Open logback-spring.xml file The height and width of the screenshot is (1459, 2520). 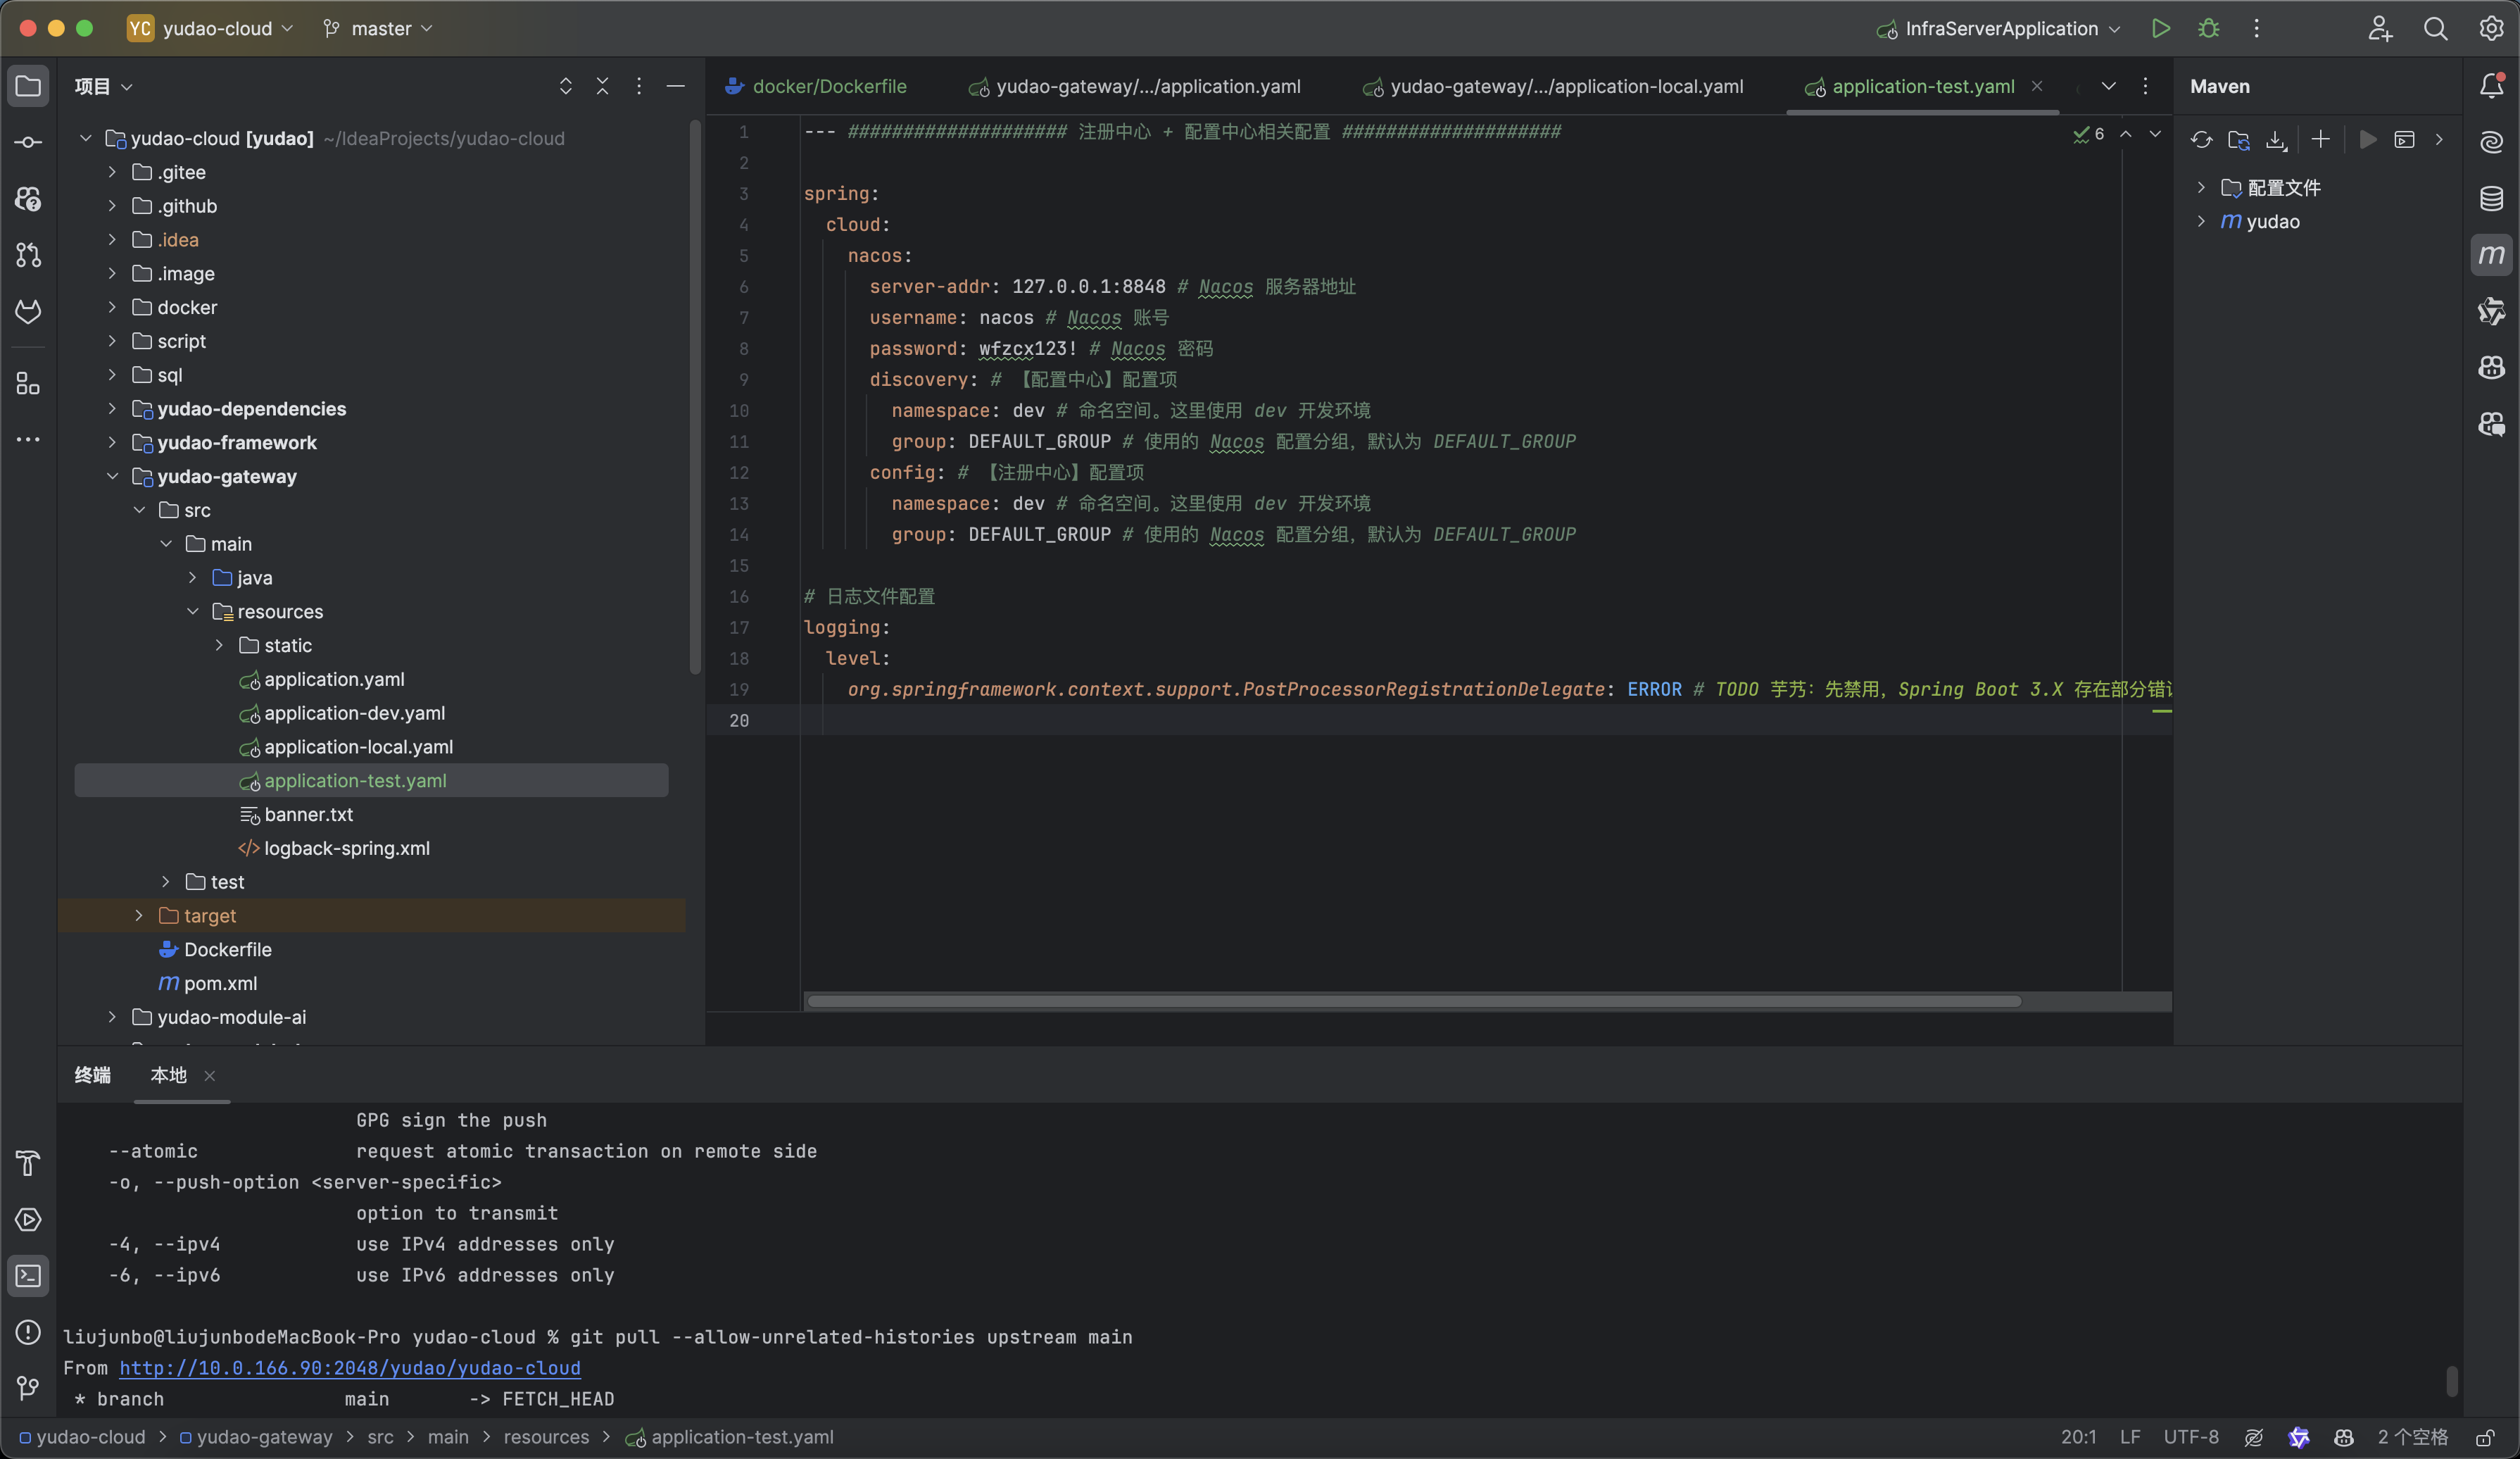point(346,848)
